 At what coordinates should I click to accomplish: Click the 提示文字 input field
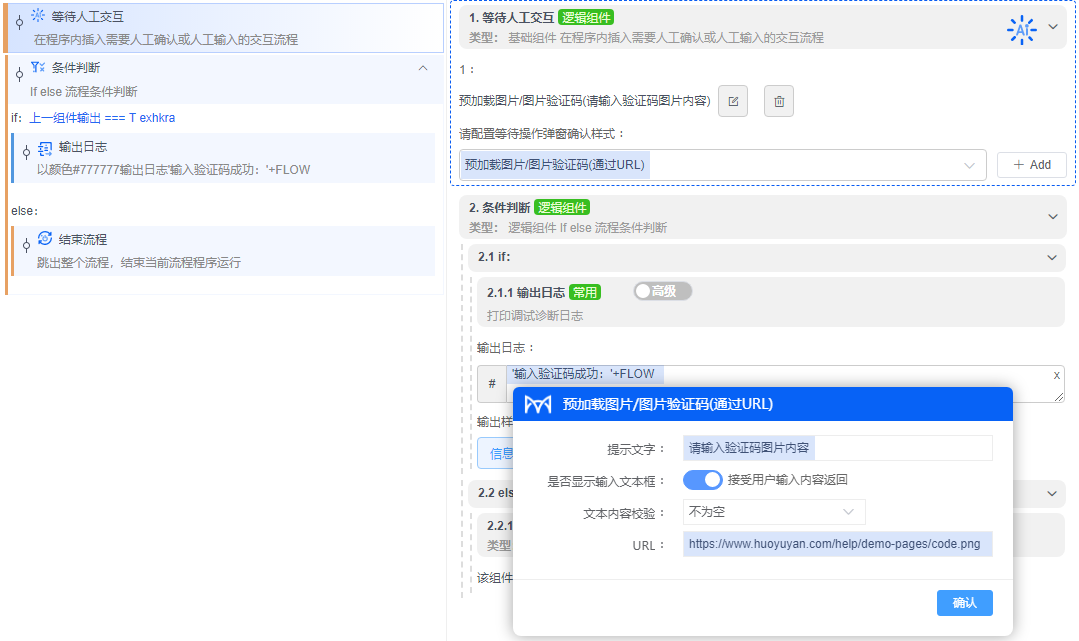click(x=837, y=448)
